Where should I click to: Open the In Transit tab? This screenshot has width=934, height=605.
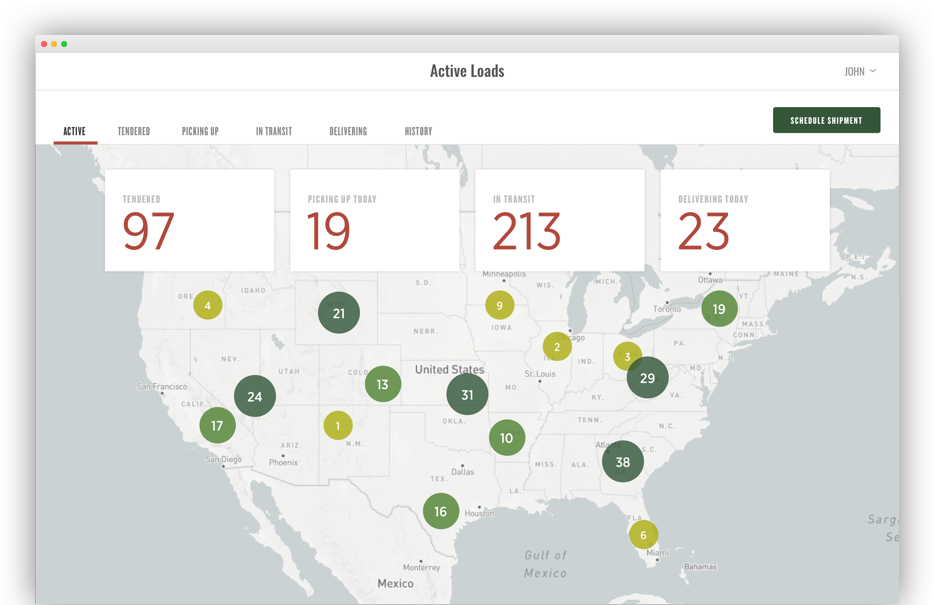(x=274, y=131)
